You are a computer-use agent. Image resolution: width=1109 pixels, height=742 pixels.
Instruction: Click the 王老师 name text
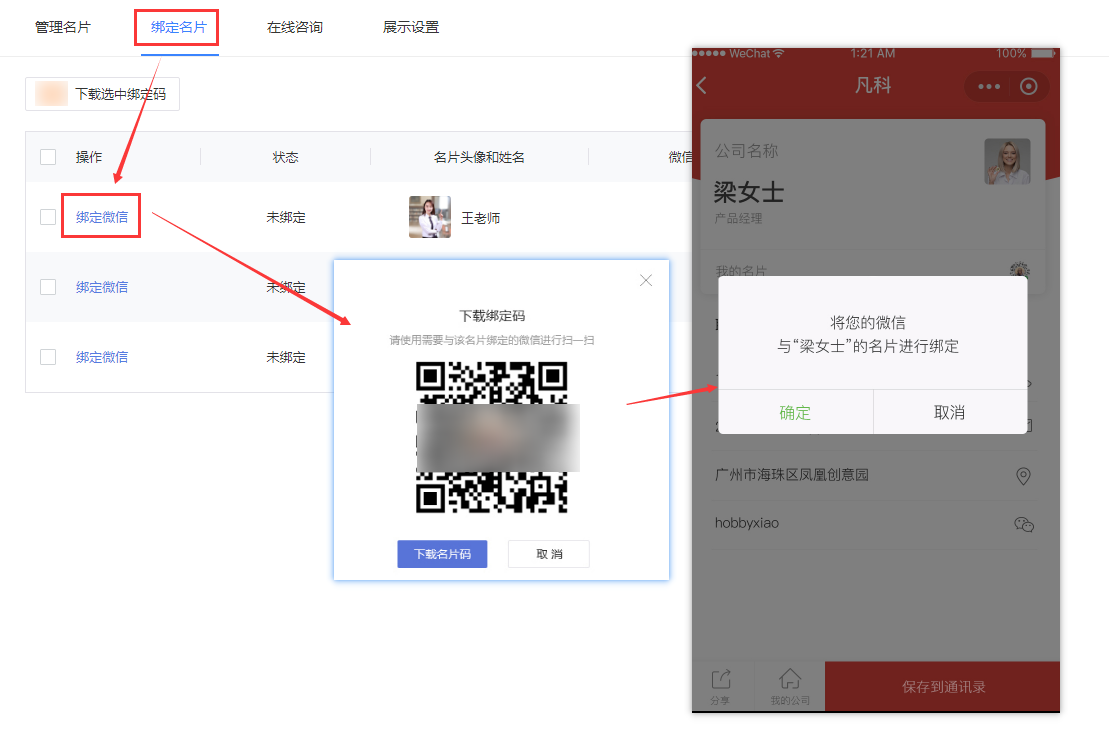(480, 218)
